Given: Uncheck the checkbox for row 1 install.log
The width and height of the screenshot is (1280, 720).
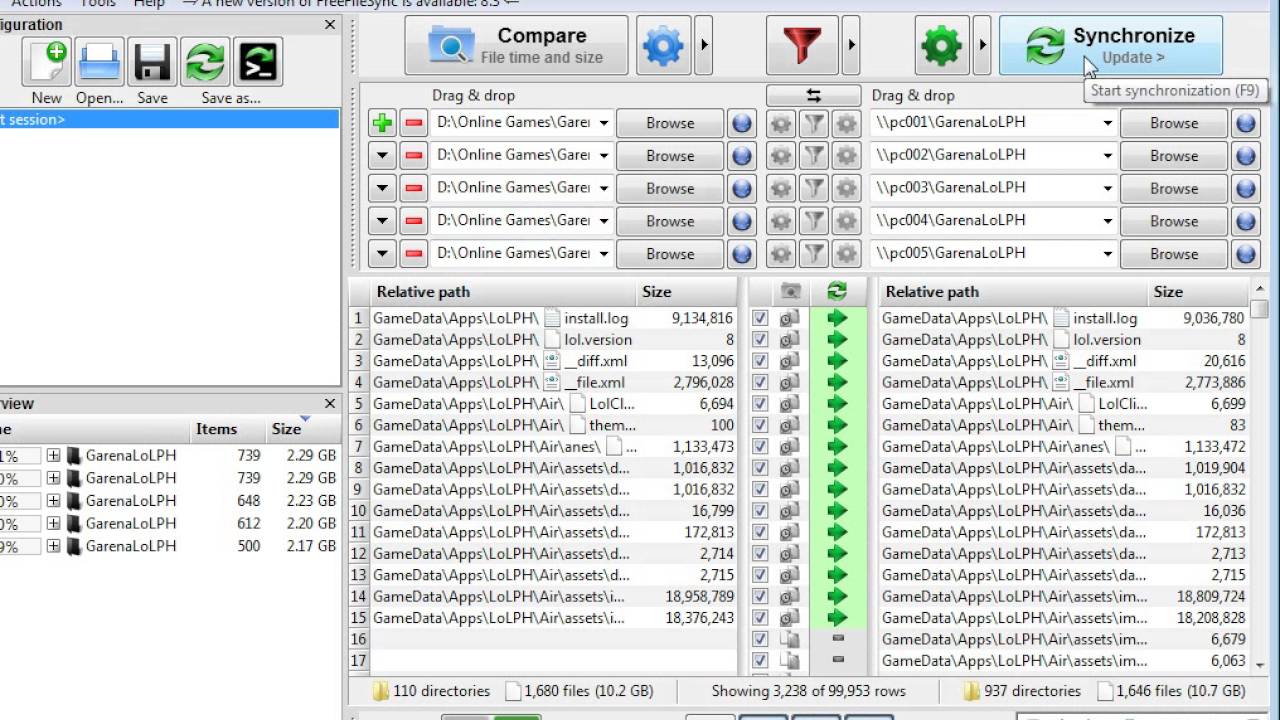Looking at the screenshot, I should 760,318.
